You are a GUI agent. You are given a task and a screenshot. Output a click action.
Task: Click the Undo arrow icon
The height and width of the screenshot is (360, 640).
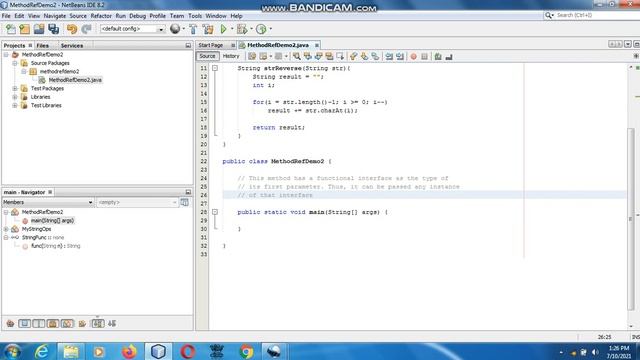pos(72,29)
